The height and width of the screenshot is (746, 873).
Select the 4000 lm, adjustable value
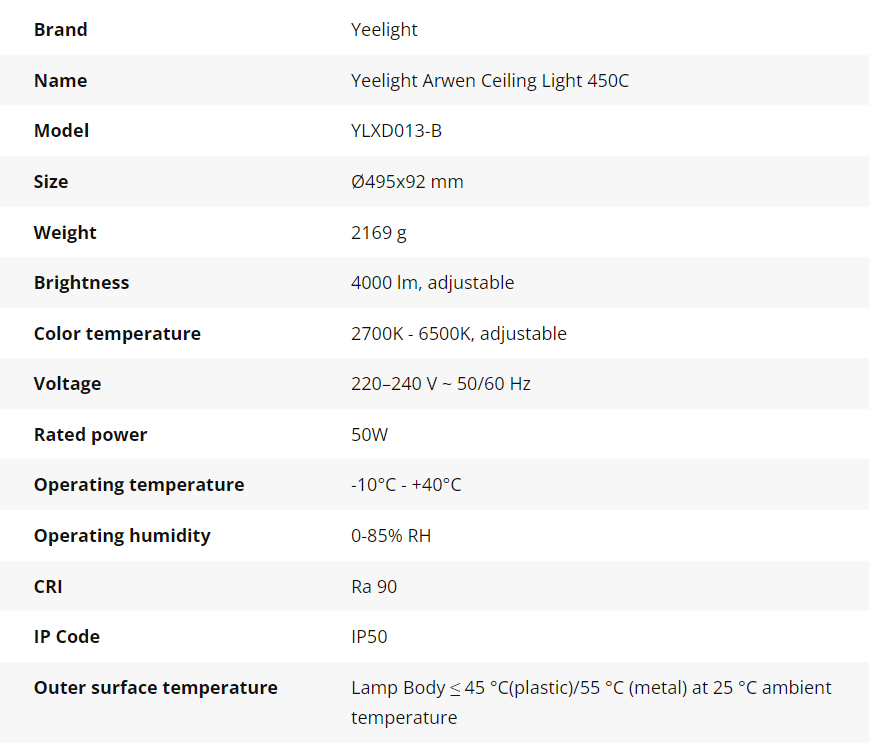tap(432, 283)
